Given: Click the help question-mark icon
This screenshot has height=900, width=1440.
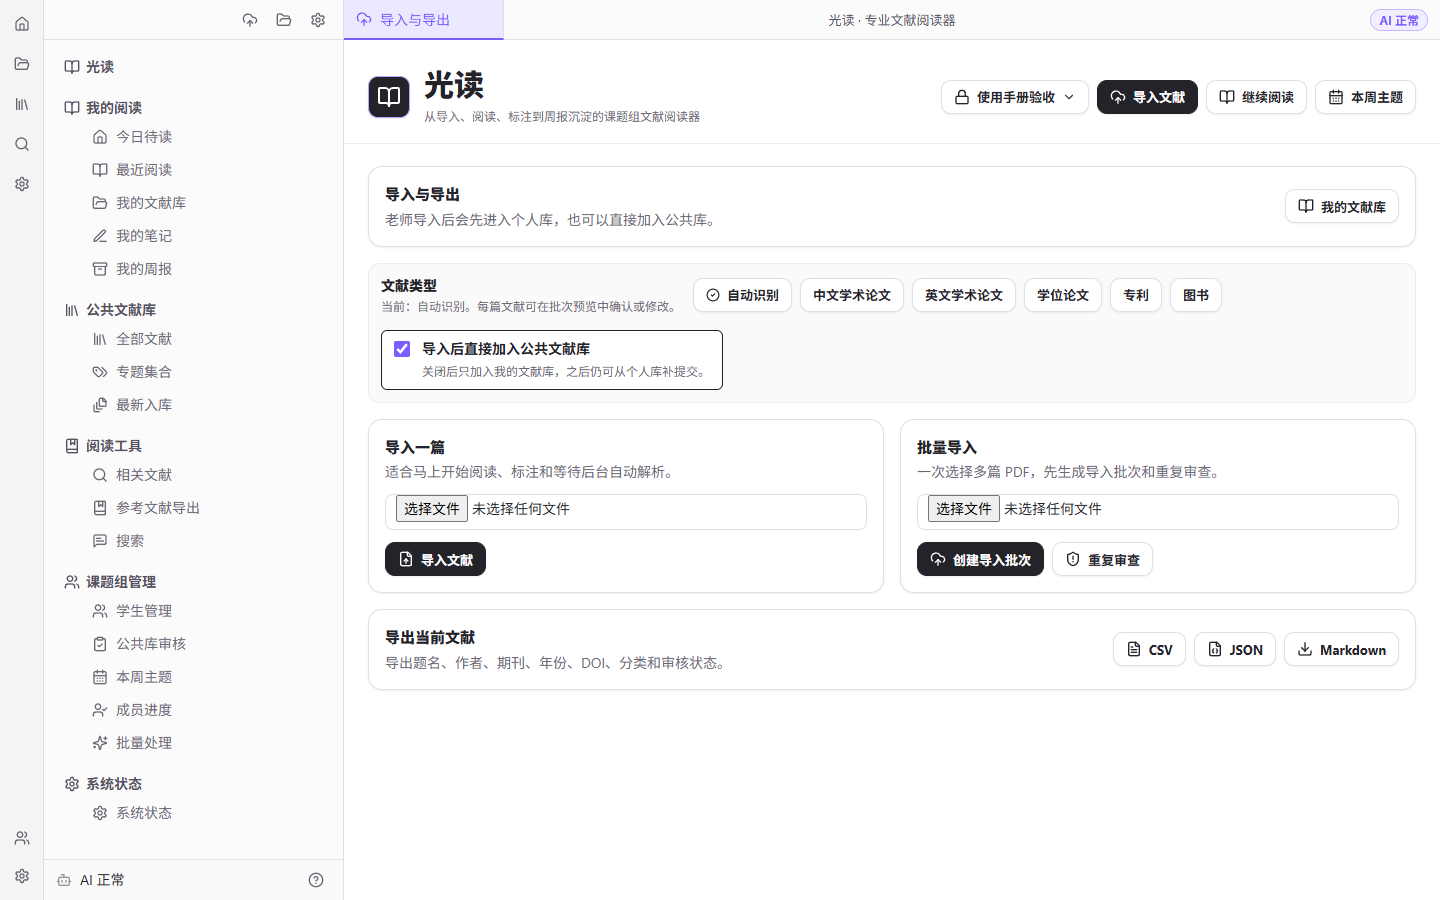Looking at the screenshot, I should pyautogui.click(x=316, y=880).
